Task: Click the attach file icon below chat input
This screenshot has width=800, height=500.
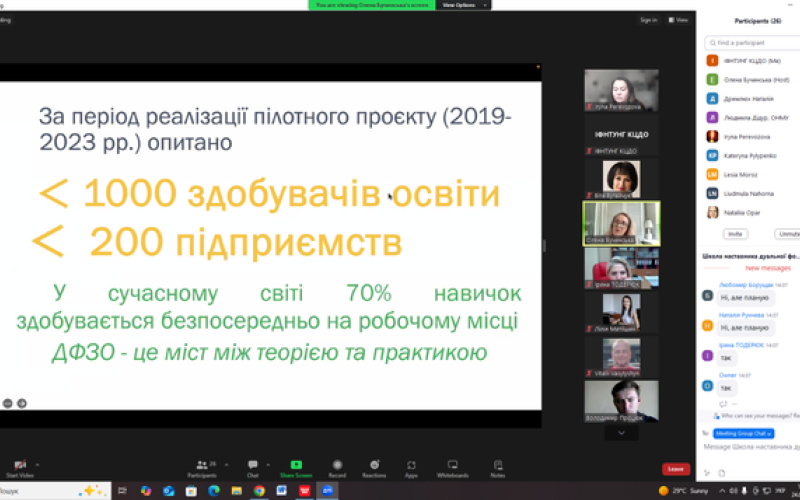Action: click(721, 473)
